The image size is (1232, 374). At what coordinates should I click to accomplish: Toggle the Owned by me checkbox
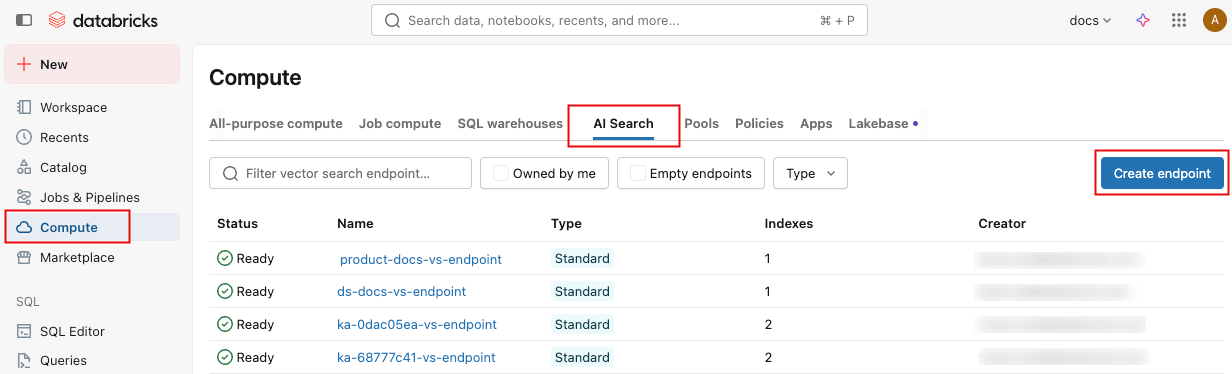[501, 173]
